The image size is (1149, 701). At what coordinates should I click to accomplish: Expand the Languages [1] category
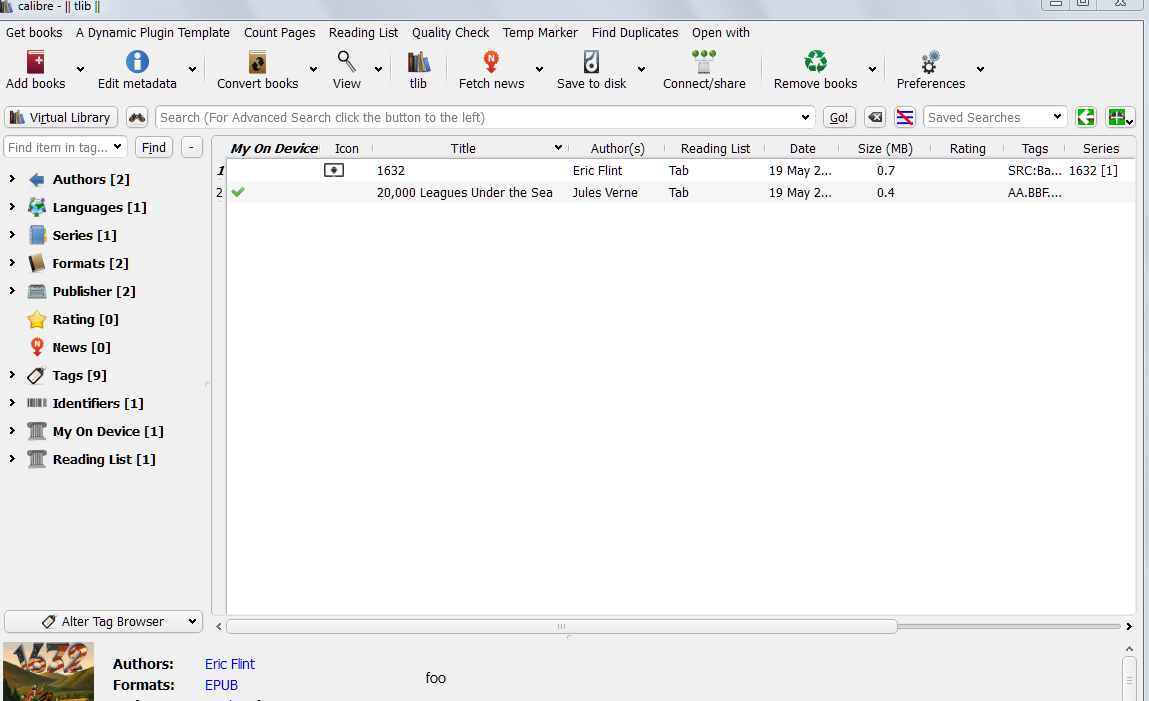pos(12,207)
